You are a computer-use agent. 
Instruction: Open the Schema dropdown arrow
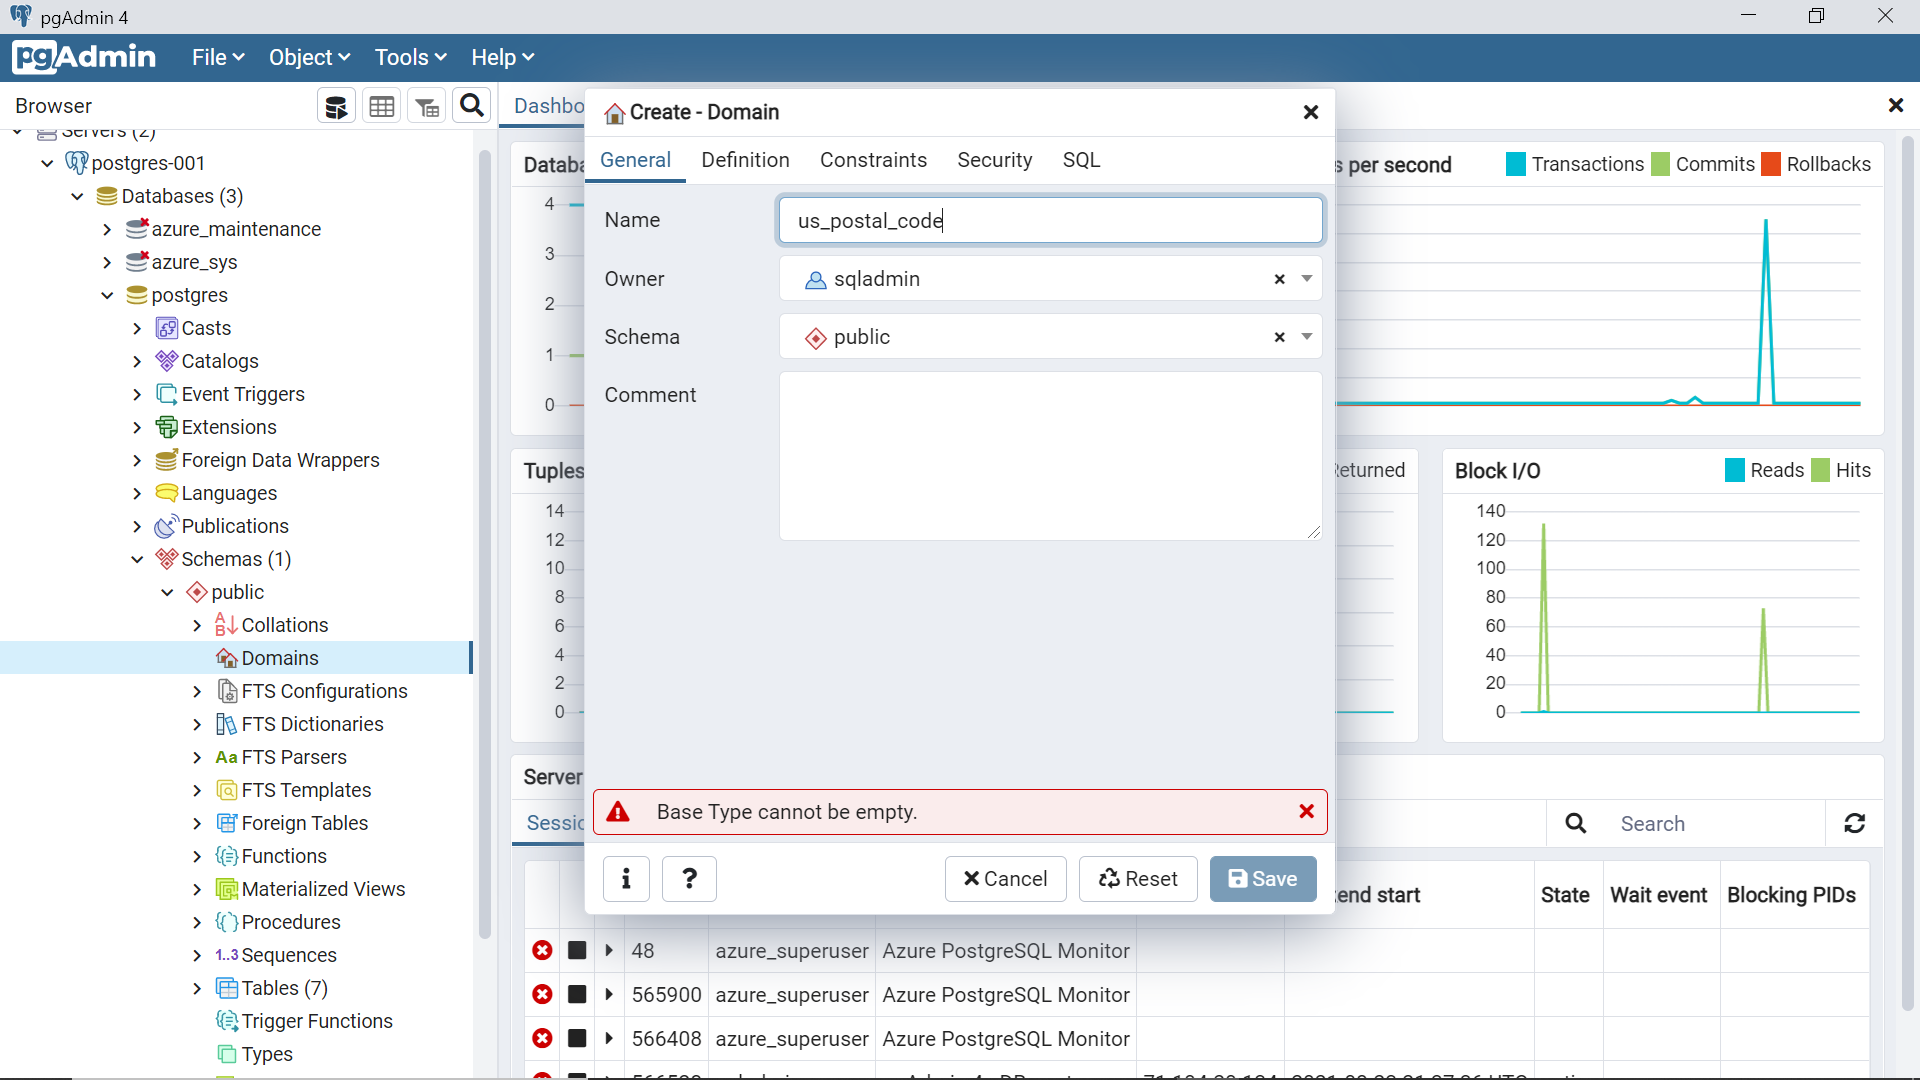tap(1306, 337)
